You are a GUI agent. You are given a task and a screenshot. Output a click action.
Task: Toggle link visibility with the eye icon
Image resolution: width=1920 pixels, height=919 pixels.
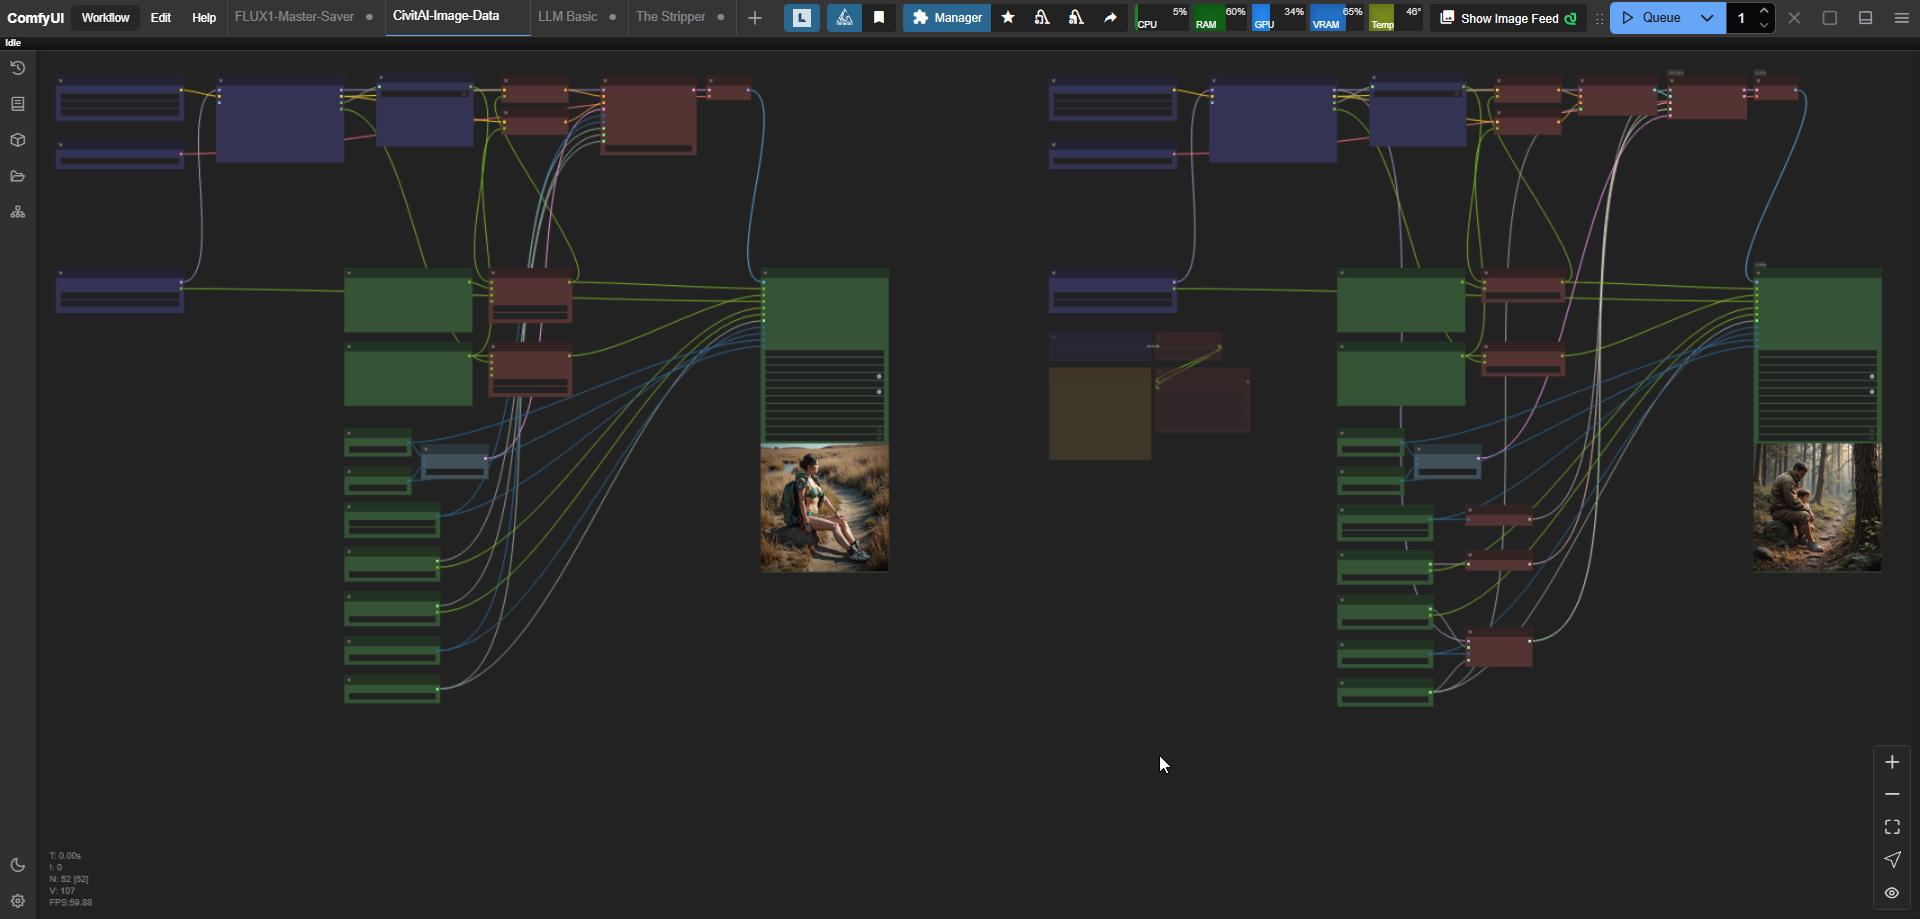(1892, 893)
